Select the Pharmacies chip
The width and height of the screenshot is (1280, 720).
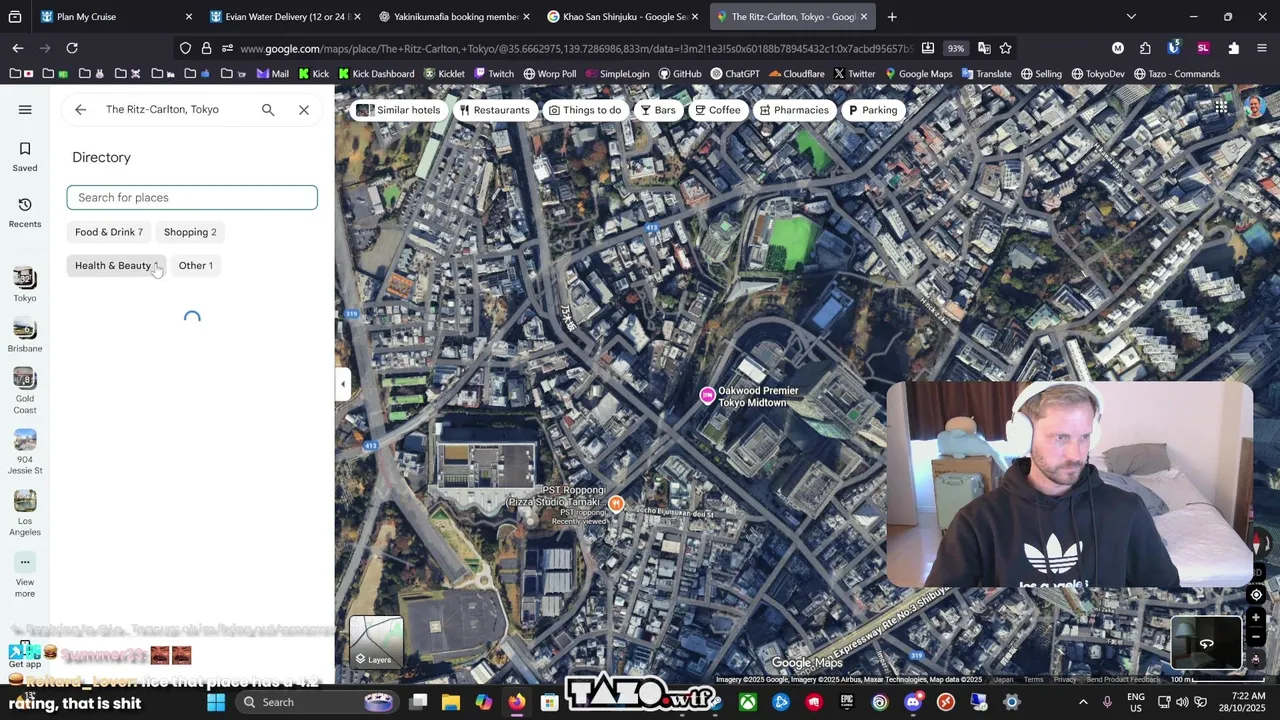point(793,110)
